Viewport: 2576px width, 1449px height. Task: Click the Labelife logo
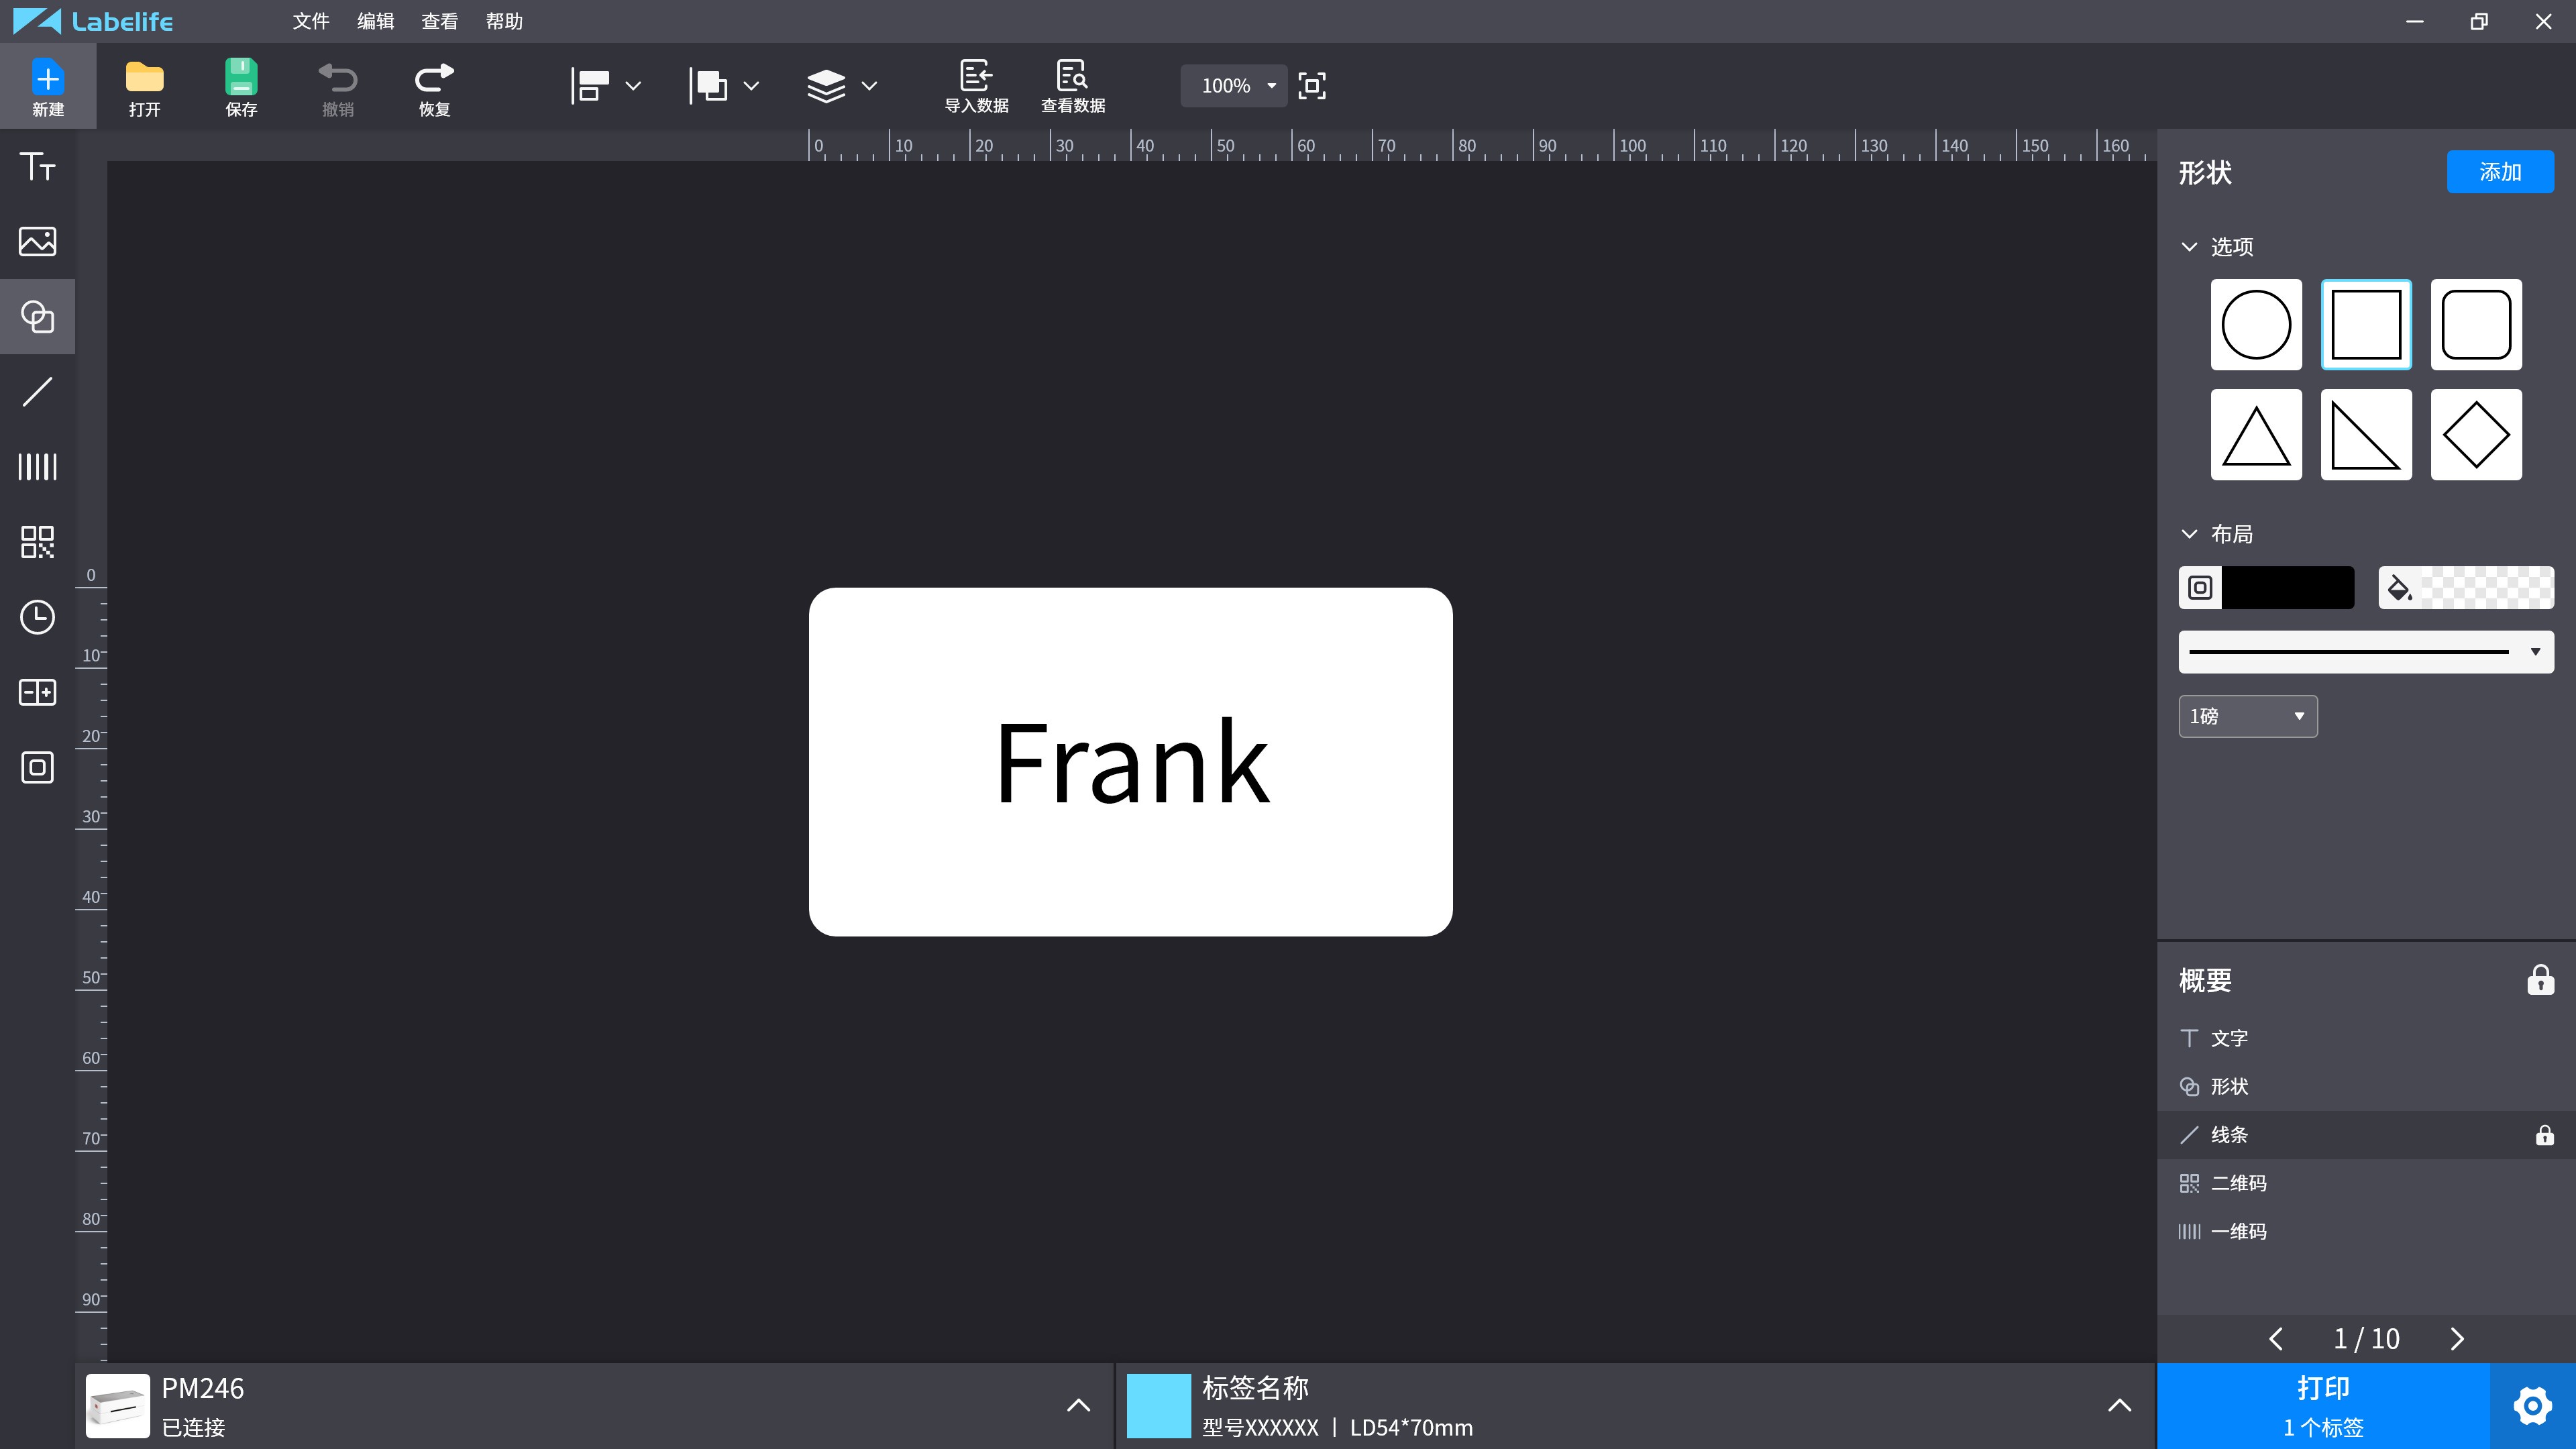(x=93, y=21)
